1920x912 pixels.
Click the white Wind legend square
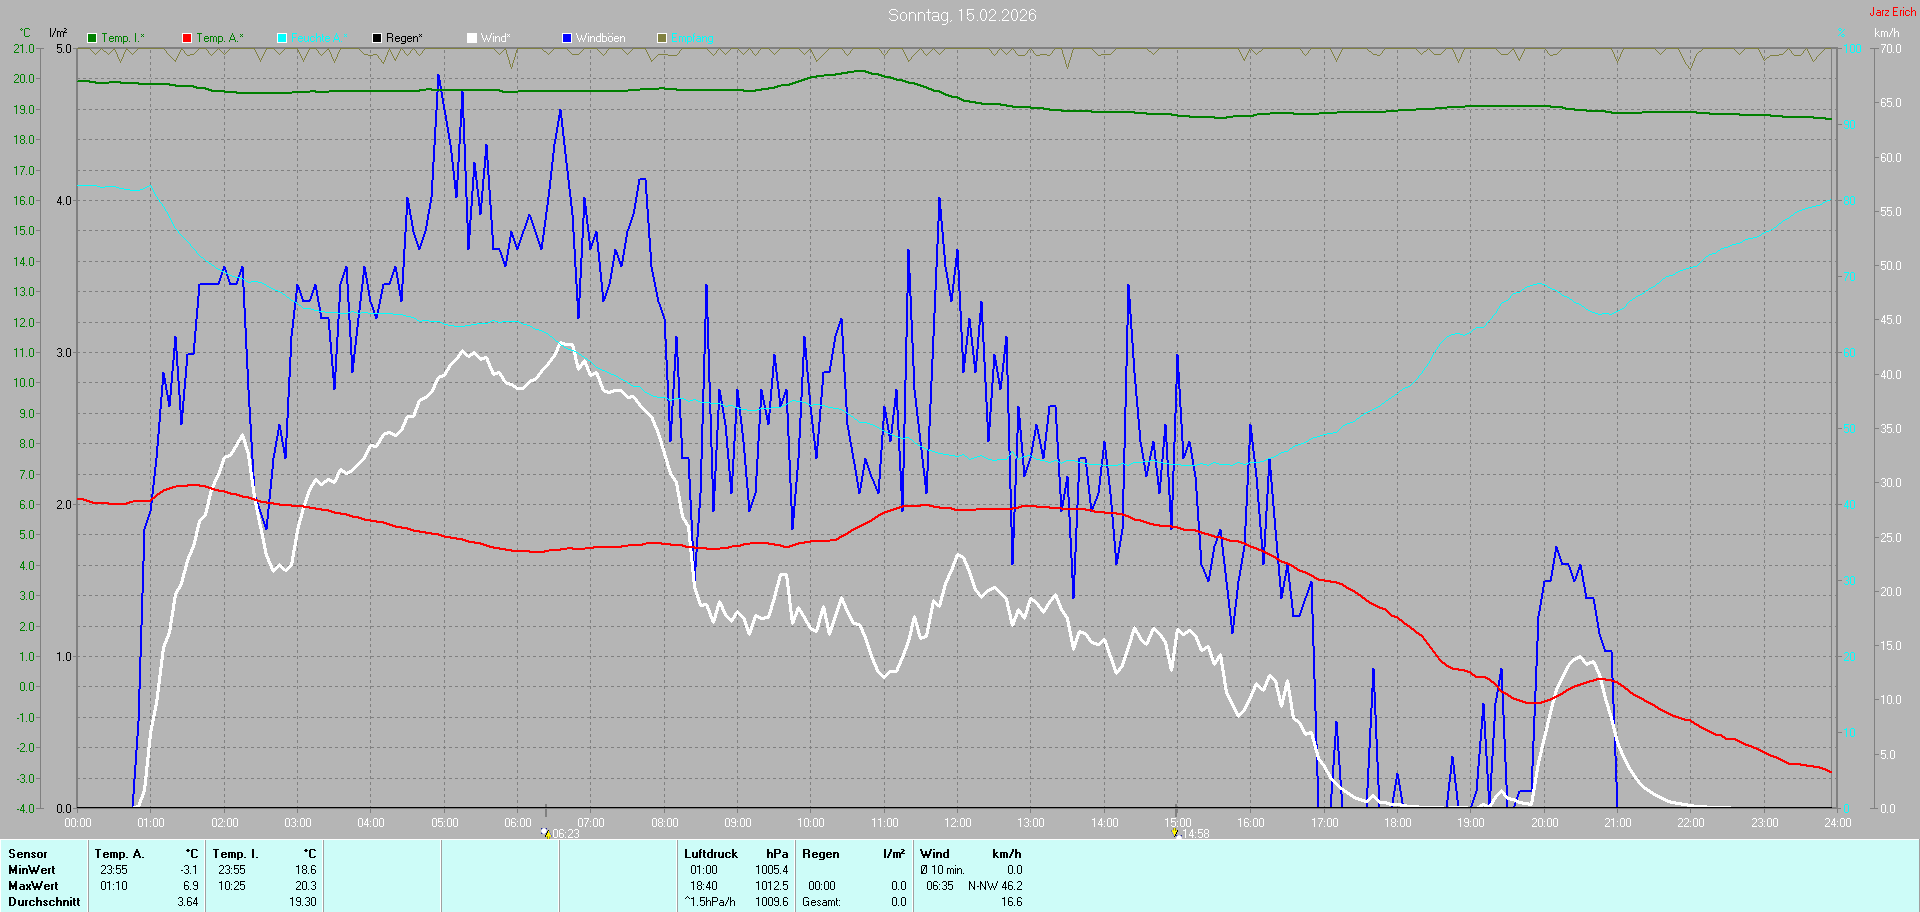(472, 38)
